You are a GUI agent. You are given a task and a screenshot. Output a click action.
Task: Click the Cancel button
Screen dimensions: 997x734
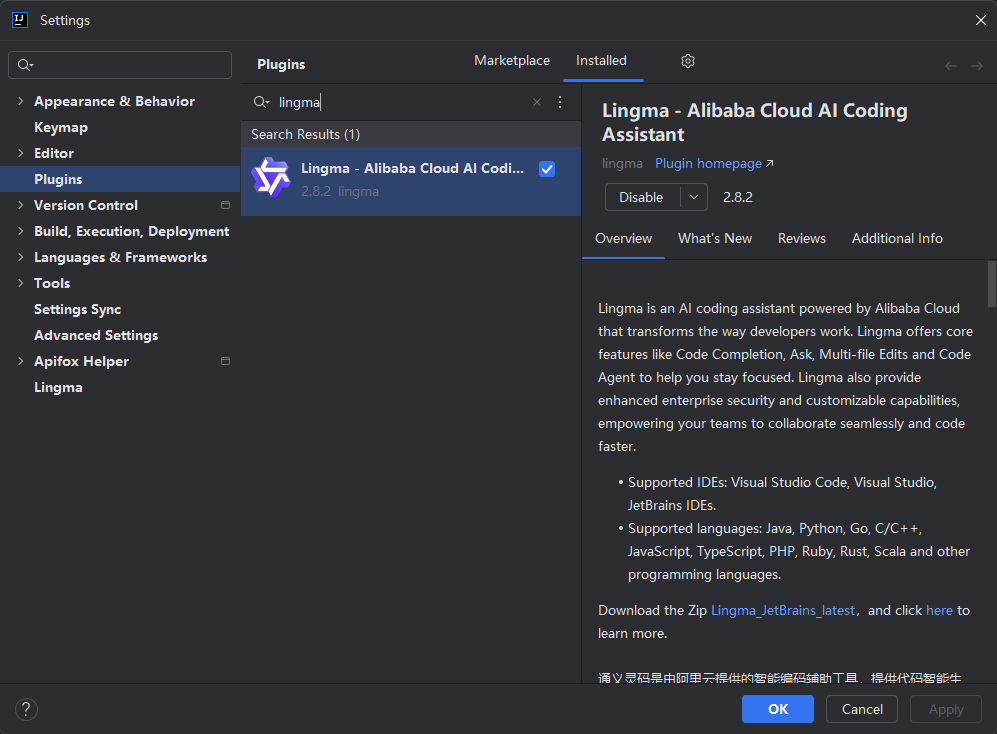coord(862,709)
